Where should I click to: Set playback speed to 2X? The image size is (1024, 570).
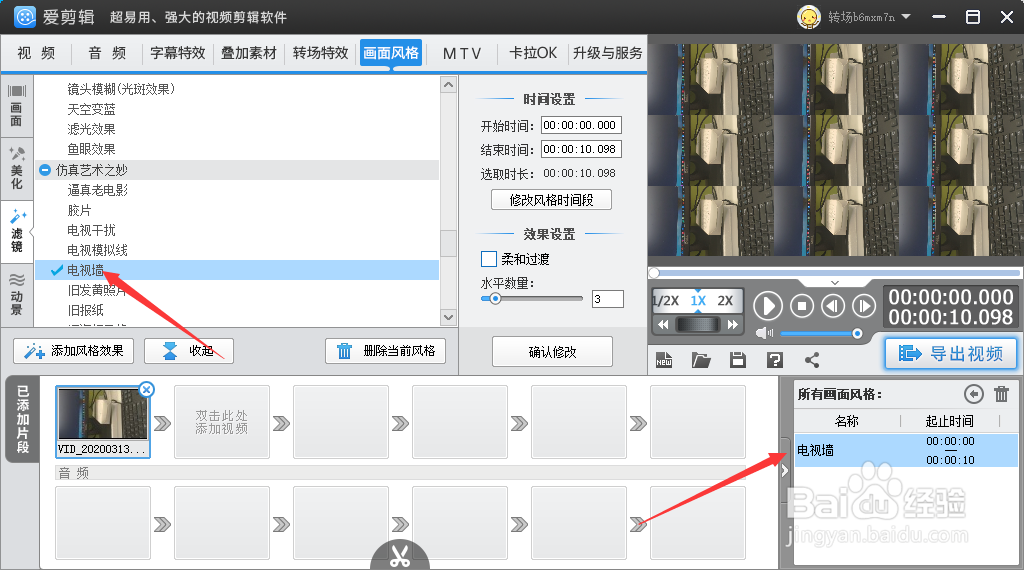pos(726,301)
